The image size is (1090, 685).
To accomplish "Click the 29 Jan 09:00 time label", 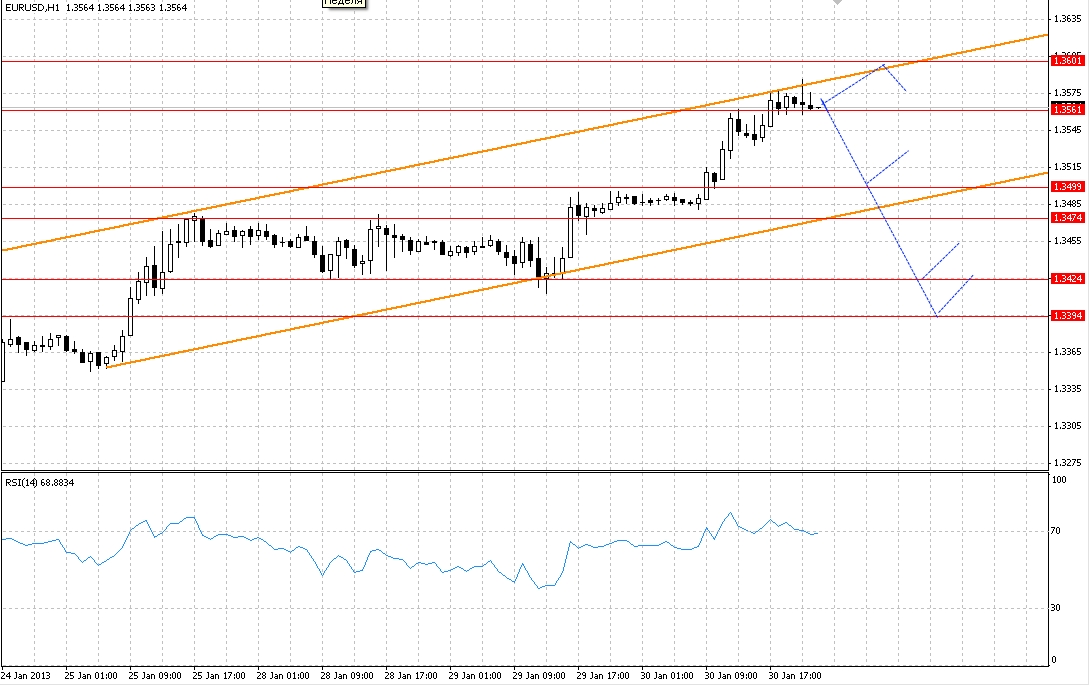I will click(x=539, y=676).
